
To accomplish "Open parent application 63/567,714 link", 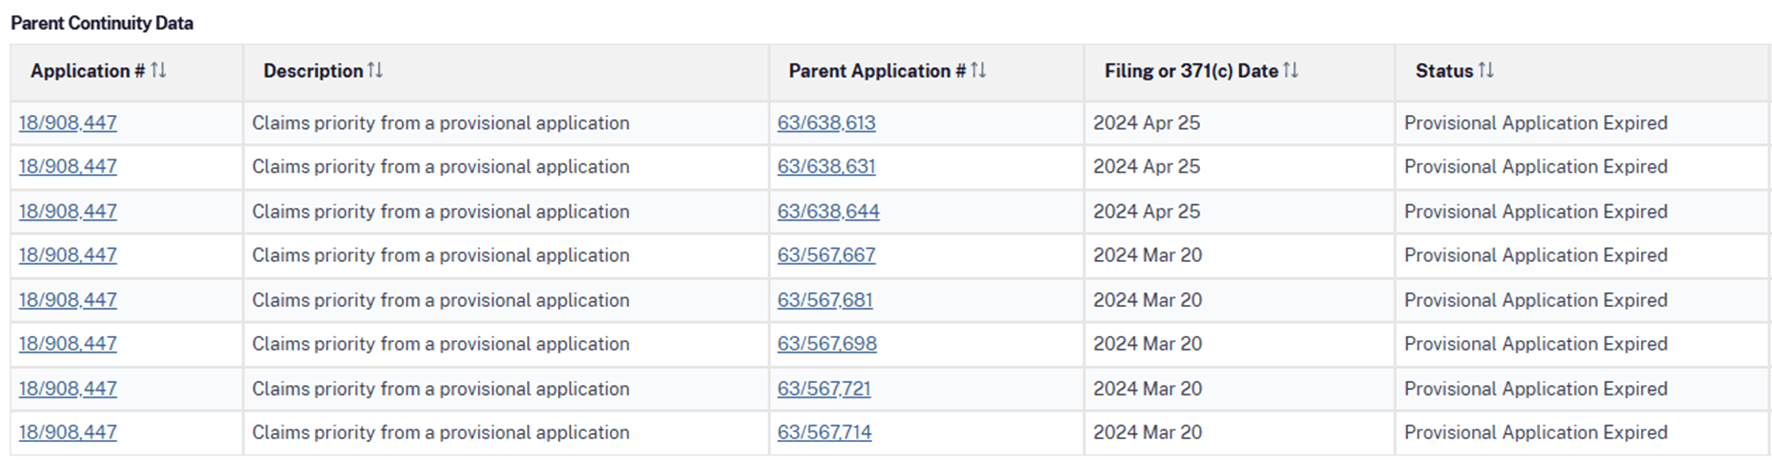I will pyautogui.click(x=824, y=433).
